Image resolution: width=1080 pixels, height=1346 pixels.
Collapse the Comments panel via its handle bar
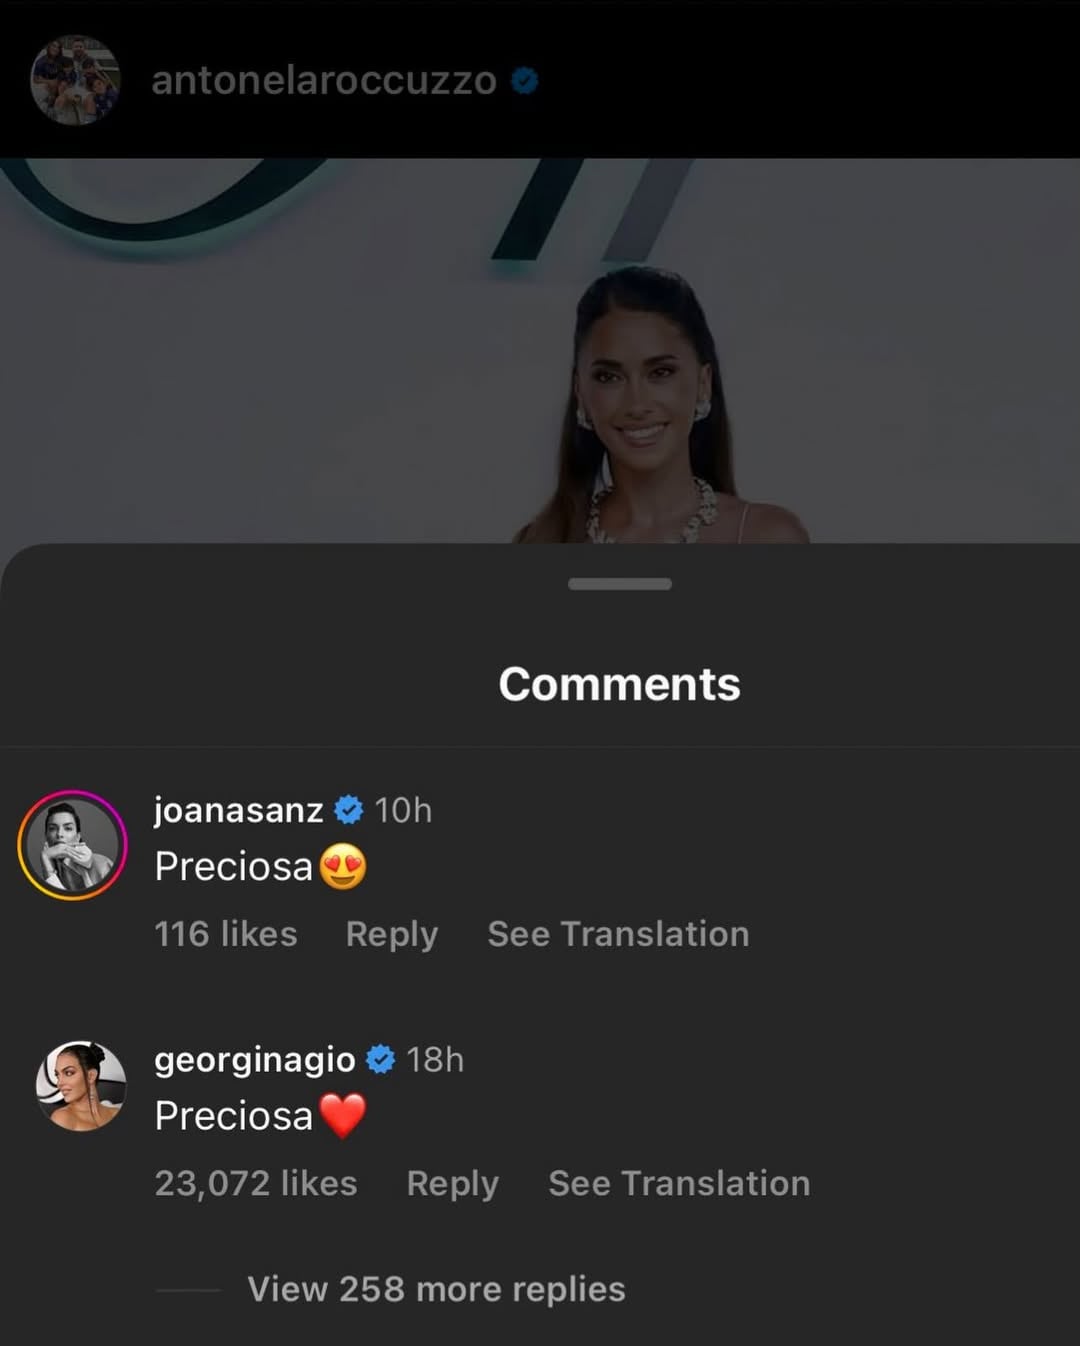[619, 586]
